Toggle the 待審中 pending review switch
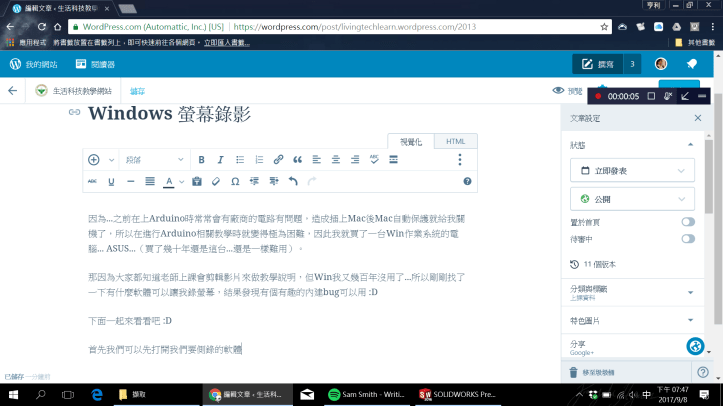 (688, 239)
